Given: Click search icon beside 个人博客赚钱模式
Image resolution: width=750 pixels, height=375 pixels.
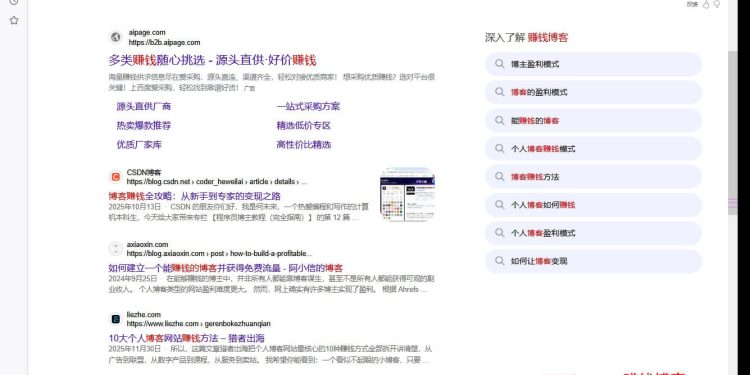Looking at the screenshot, I should point(499,148).
